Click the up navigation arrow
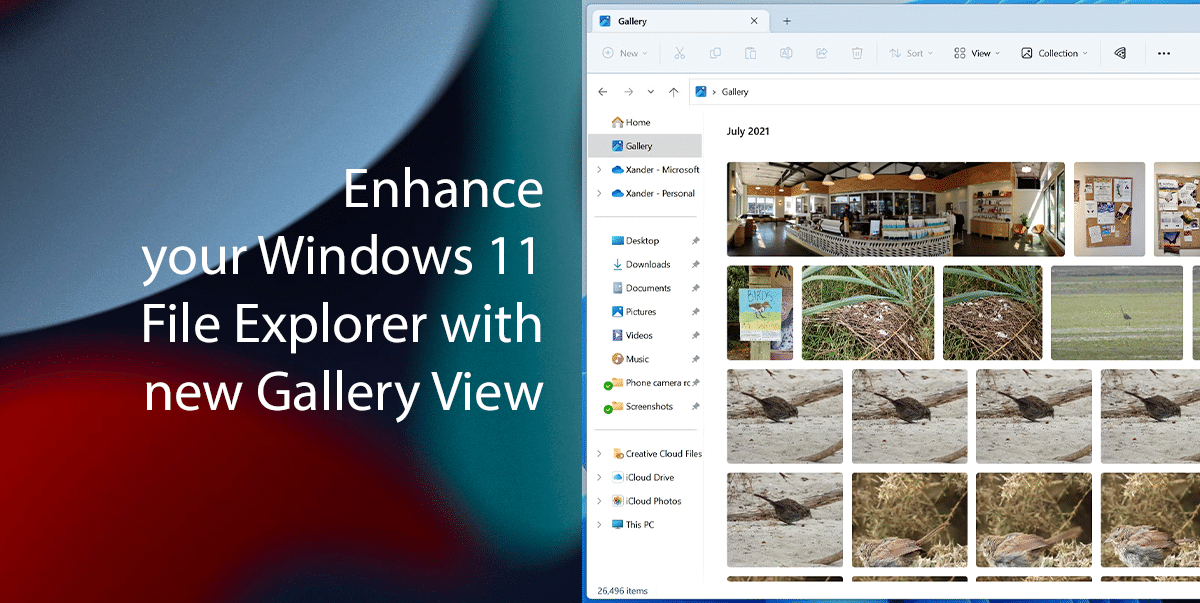Viewport: 1200px width, 603px height. 674,91
